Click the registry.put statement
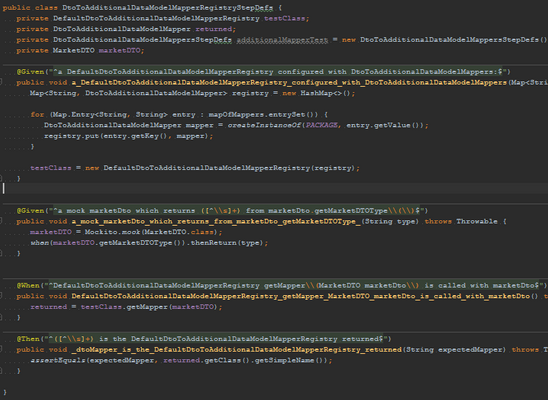Viewport: 548px width, 400px height. point(128,136)
